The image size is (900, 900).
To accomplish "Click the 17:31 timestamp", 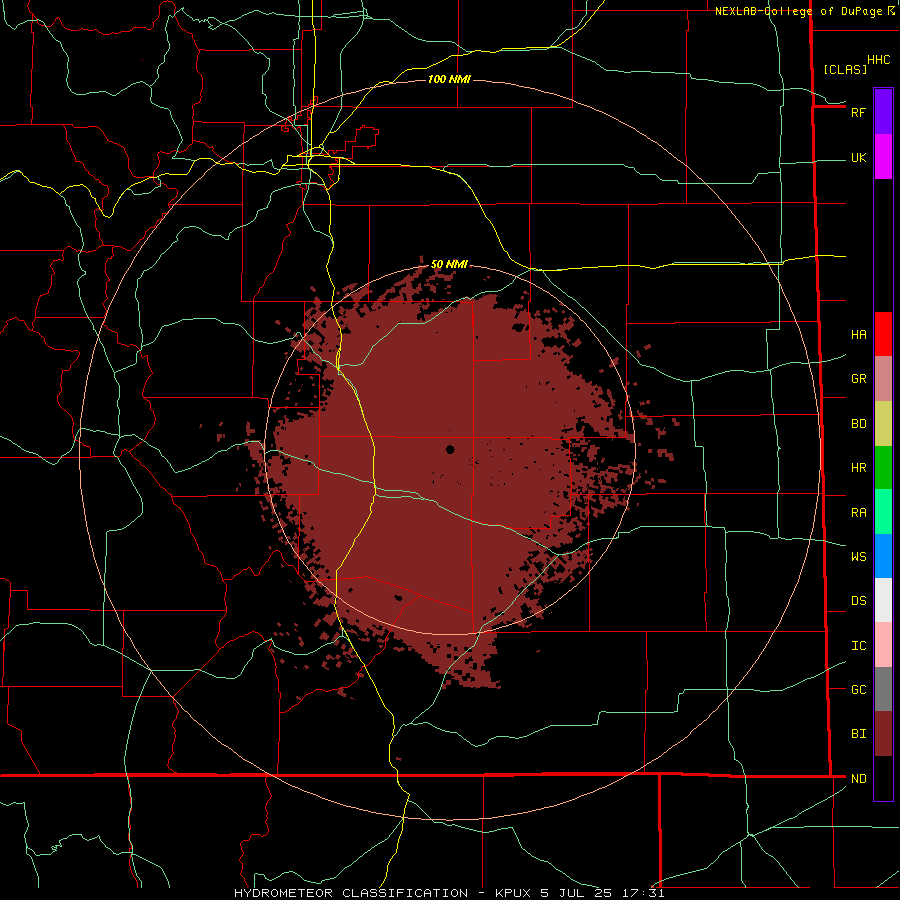I will tap(645, 893).
